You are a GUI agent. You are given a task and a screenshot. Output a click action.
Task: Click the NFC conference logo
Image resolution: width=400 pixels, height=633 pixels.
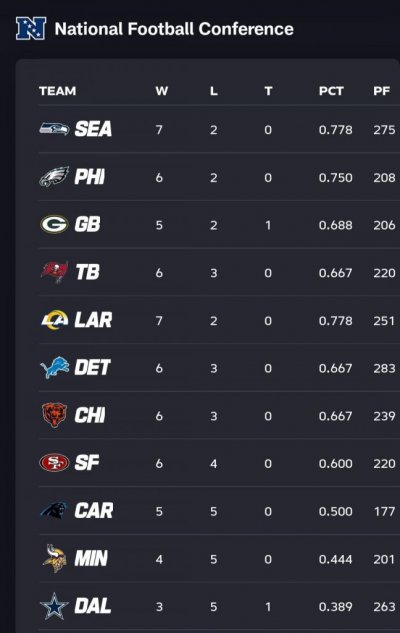pyautogui.click(x=31, y=28)
